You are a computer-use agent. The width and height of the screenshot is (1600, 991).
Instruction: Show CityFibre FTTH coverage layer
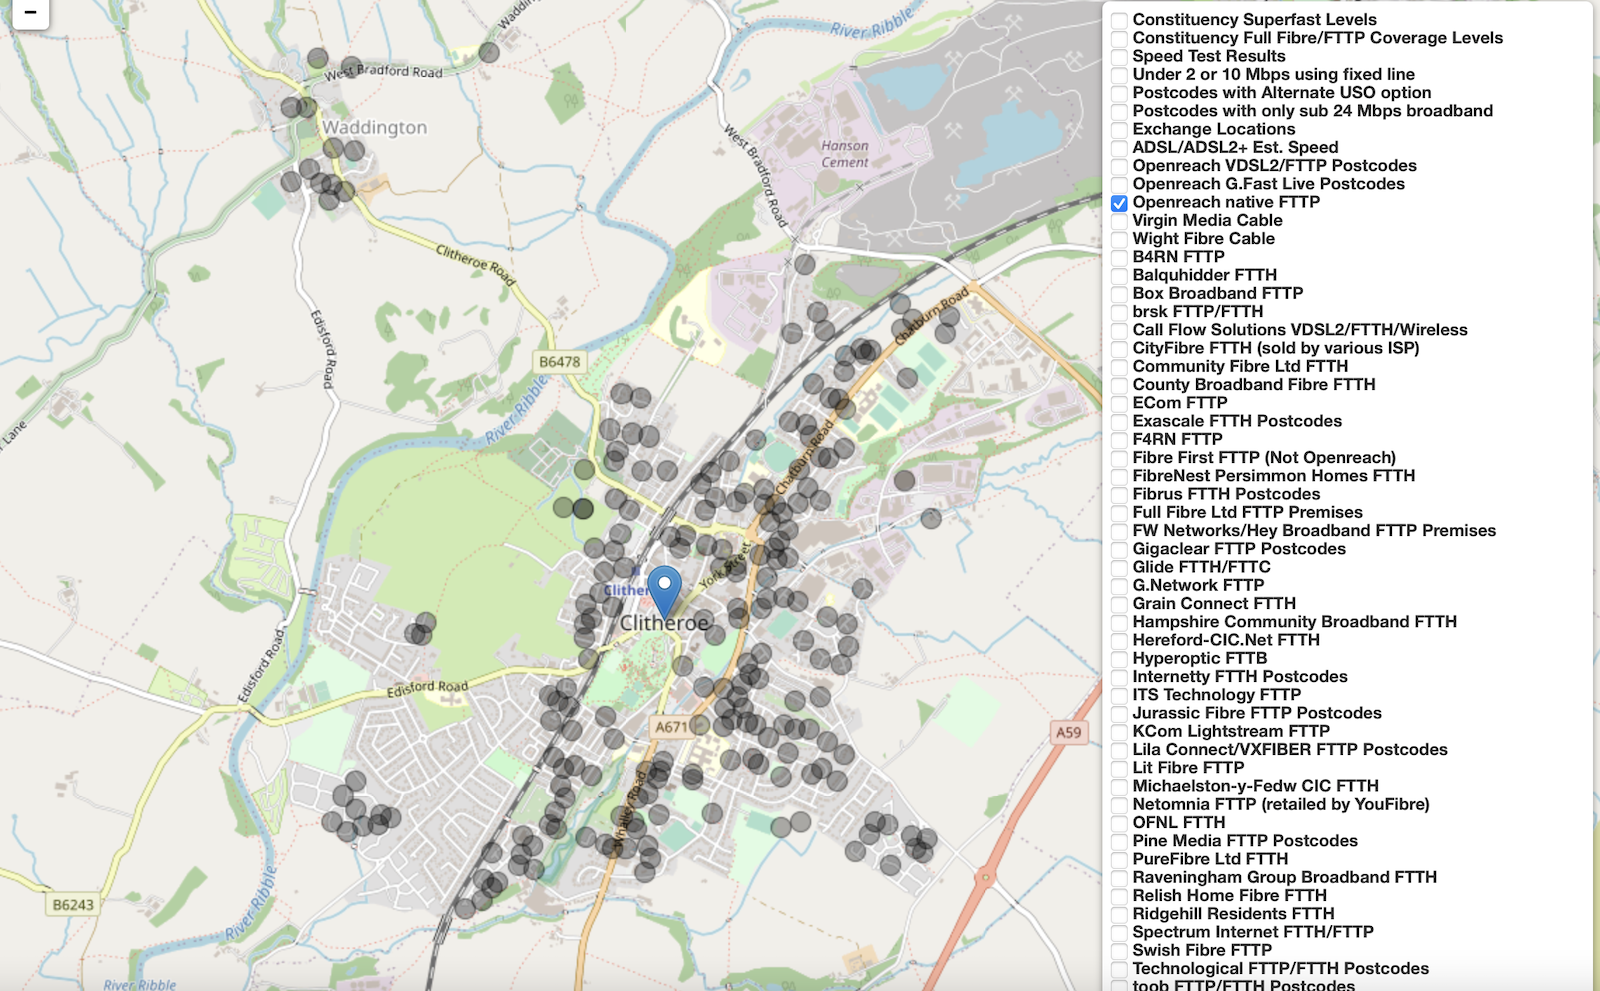[x=1120, y=348]
